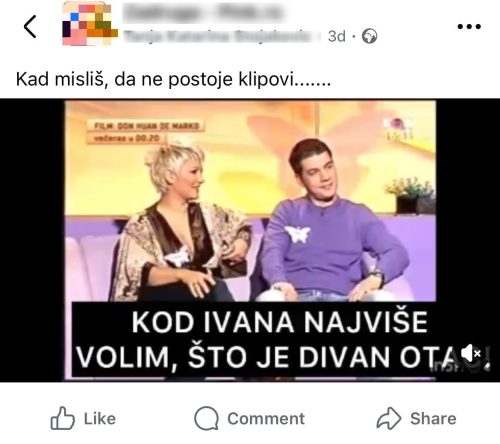Click the pixelated profile picture

pyautogui.click(x=90, y=23)
